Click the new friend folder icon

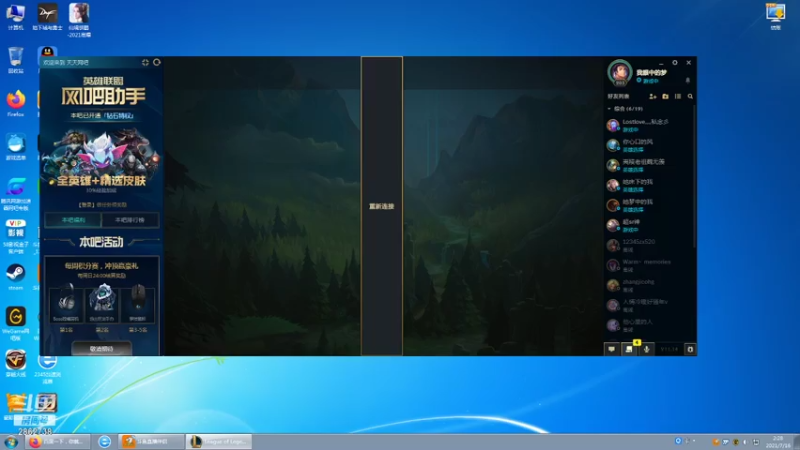click(665, 96)
